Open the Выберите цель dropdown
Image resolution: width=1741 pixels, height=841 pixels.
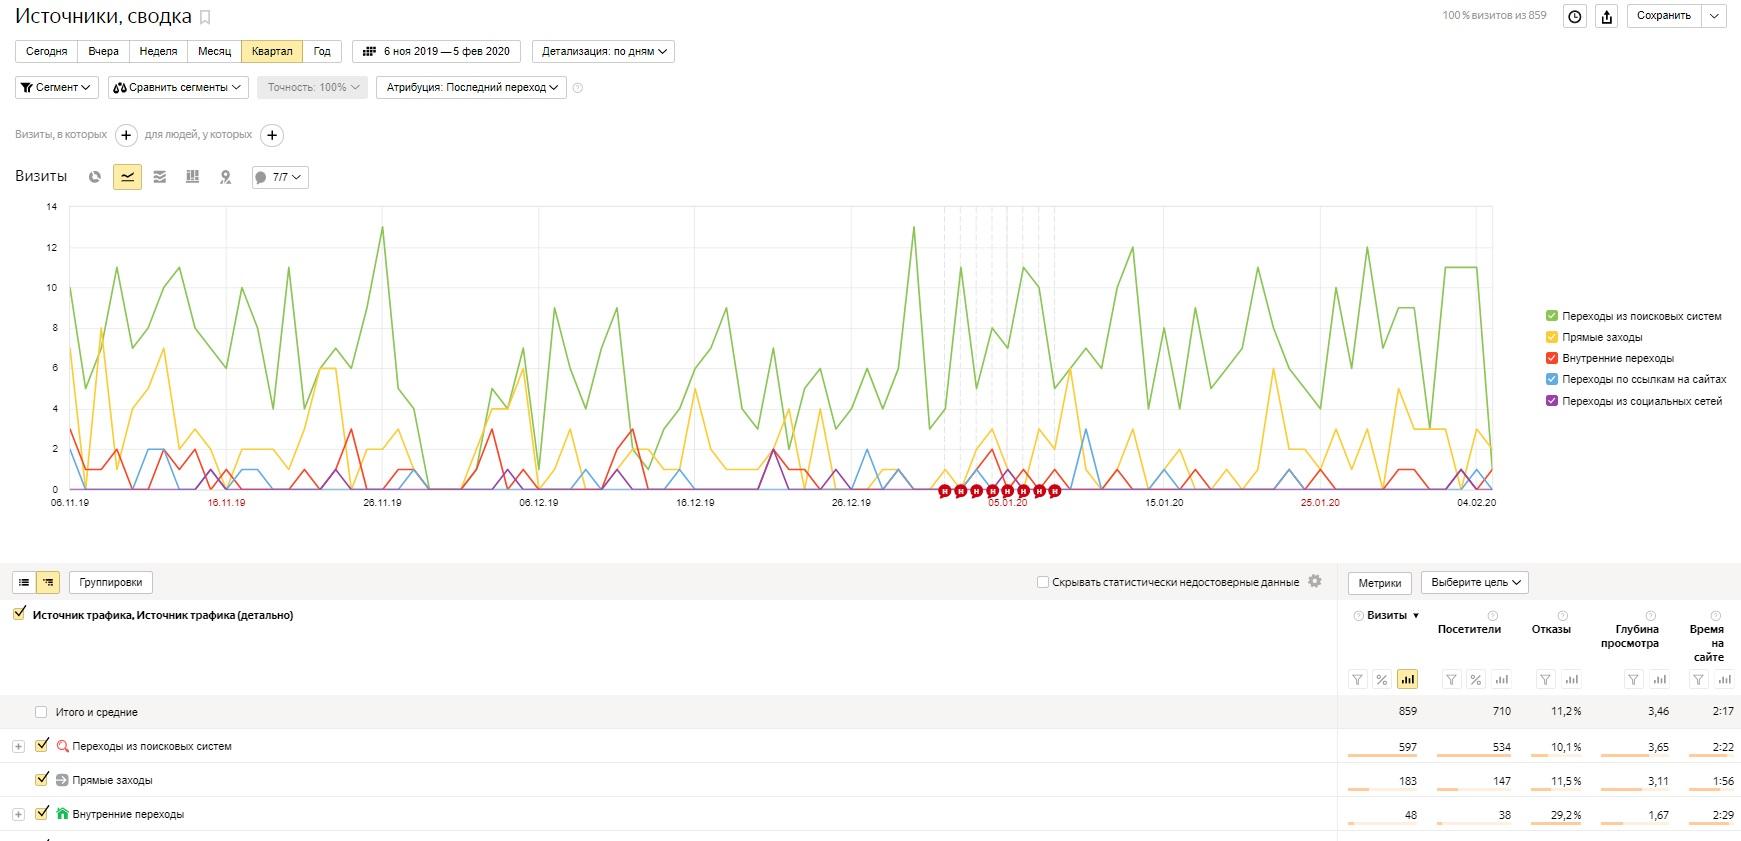pyautogui.click(x=1475, y=582)
